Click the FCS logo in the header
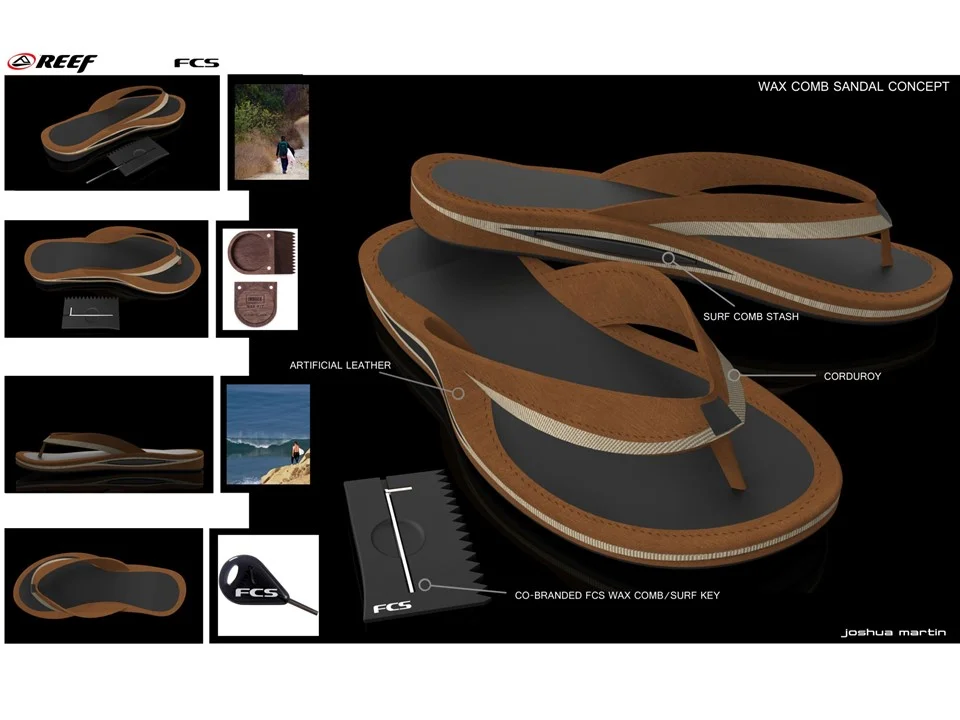 coord(197,63)
